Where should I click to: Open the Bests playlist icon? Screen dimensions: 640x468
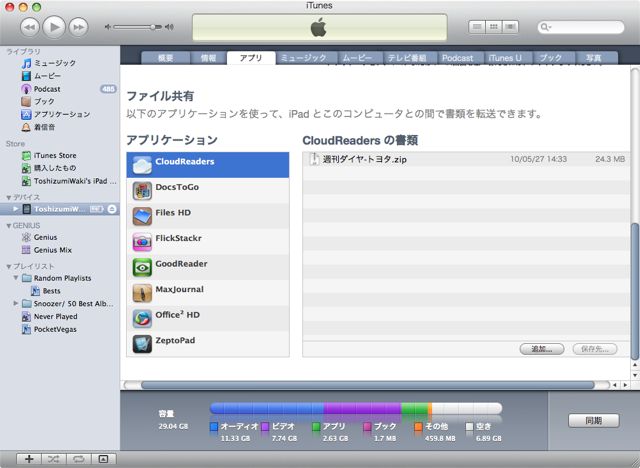click(x=36, y=291)
